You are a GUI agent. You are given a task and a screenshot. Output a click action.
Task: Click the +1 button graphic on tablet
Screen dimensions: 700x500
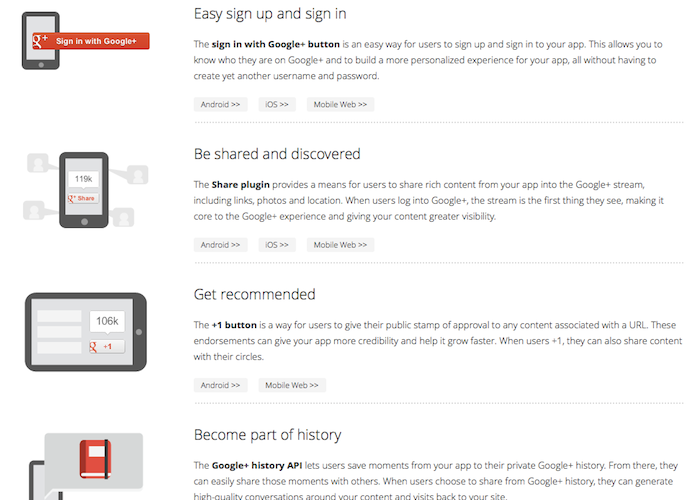107,346
